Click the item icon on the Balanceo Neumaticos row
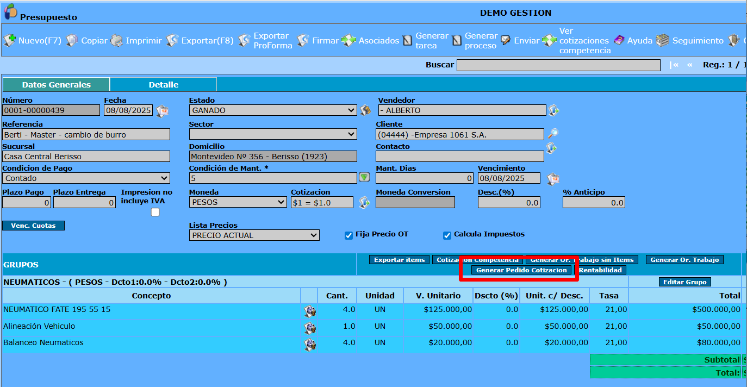 pos(310,345)
